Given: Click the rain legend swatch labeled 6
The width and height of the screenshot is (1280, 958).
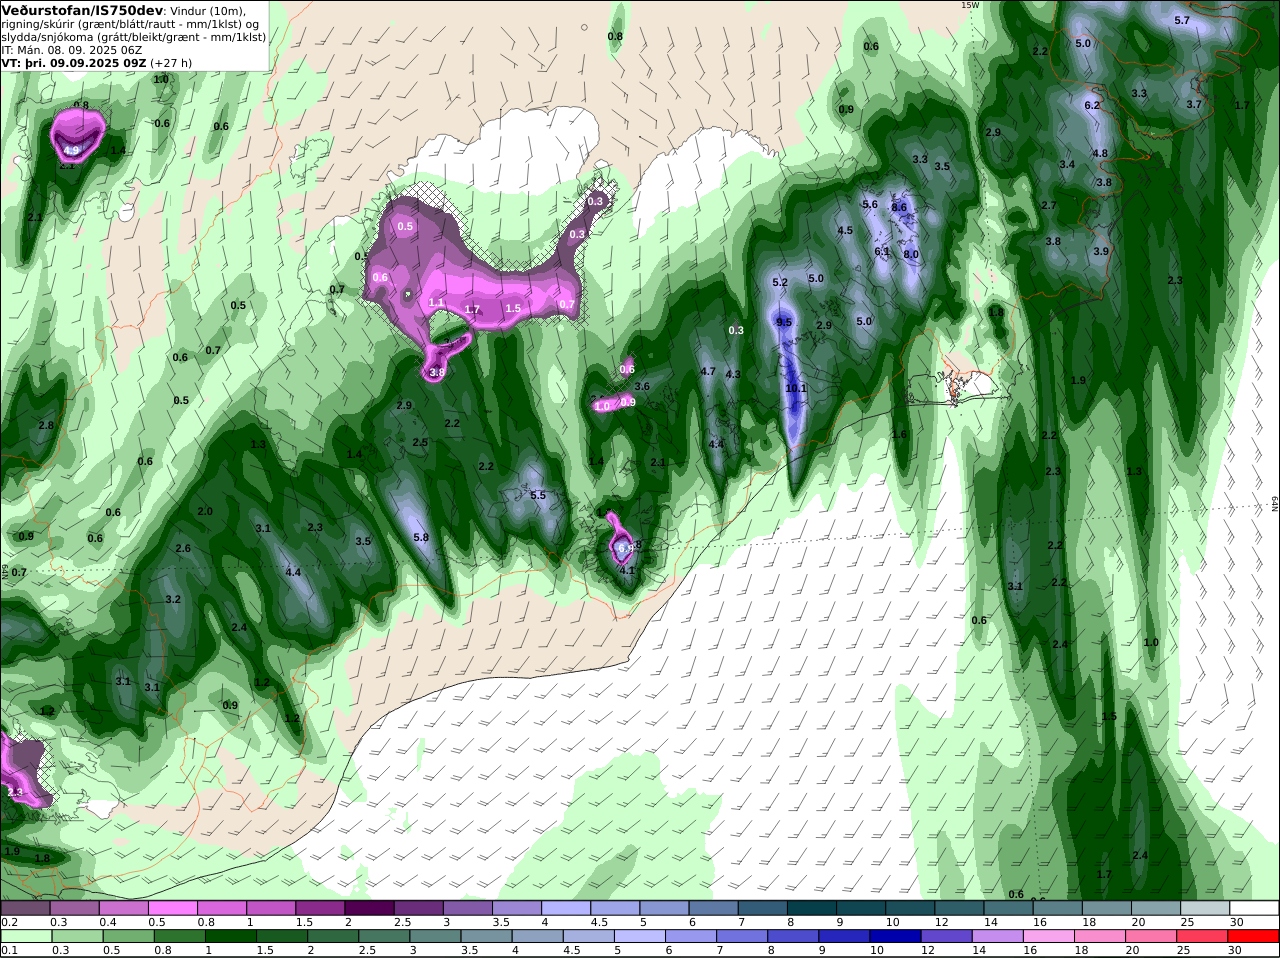Looking at the screenshot, I should (690, 936).
